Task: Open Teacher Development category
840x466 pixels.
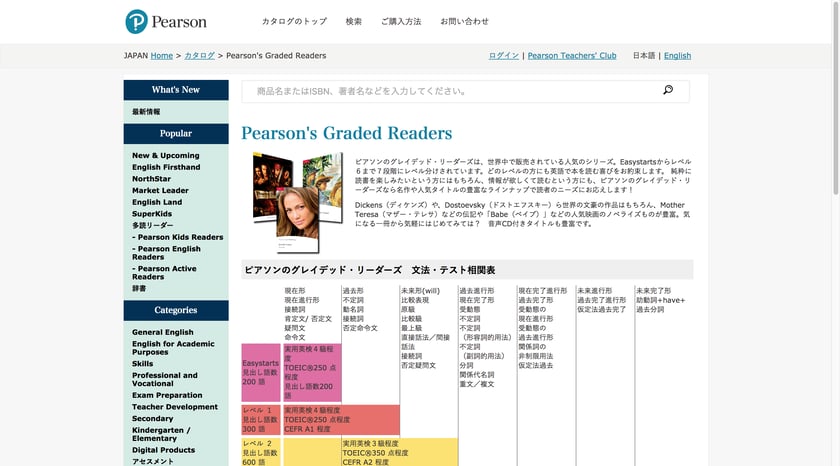Action: click(x=175, y=407)
